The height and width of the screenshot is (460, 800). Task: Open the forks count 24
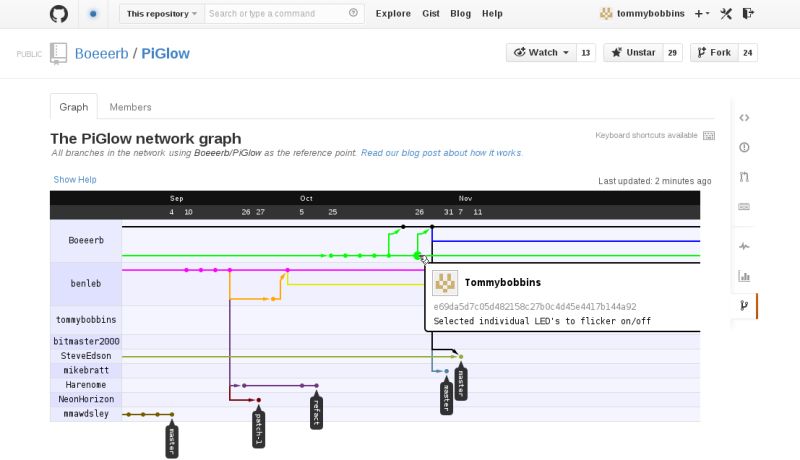point(747,53)
